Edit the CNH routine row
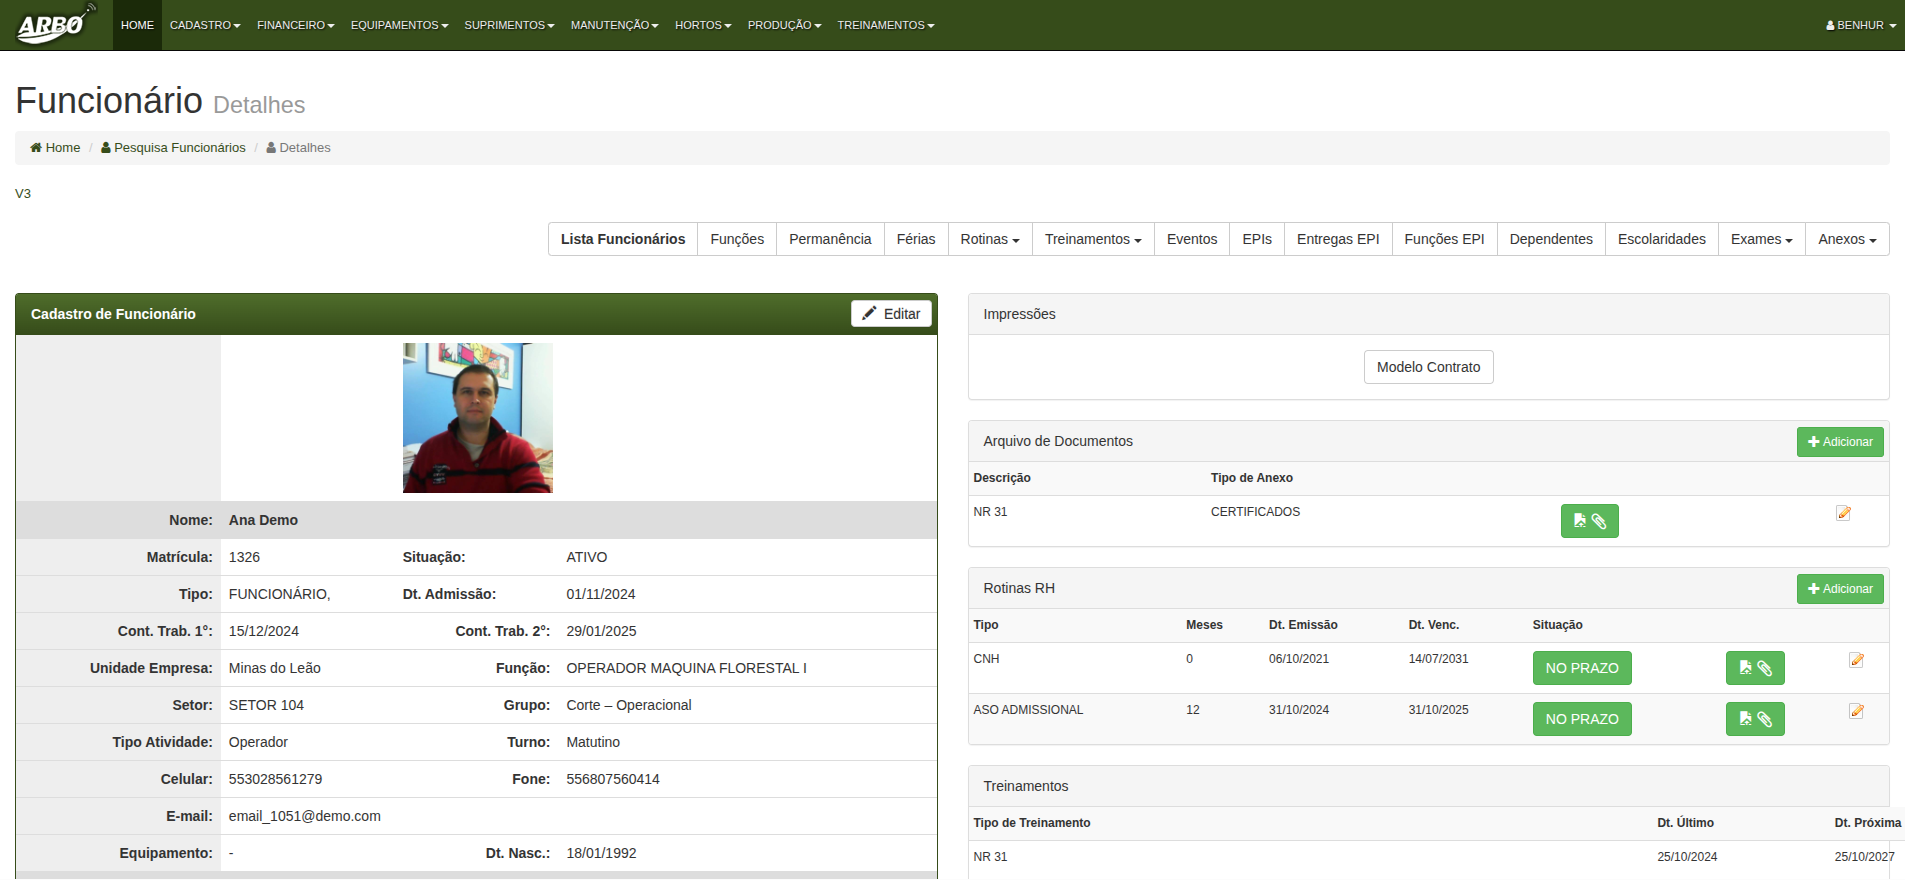The image size is (1905, 880). (x=1856, y=660)
